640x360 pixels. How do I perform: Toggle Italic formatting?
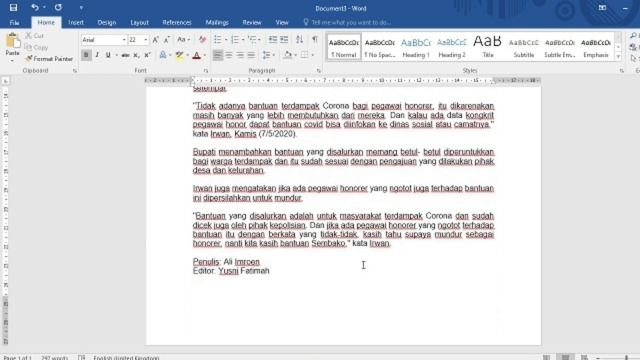pyautogui.click(x=97, y=55)
